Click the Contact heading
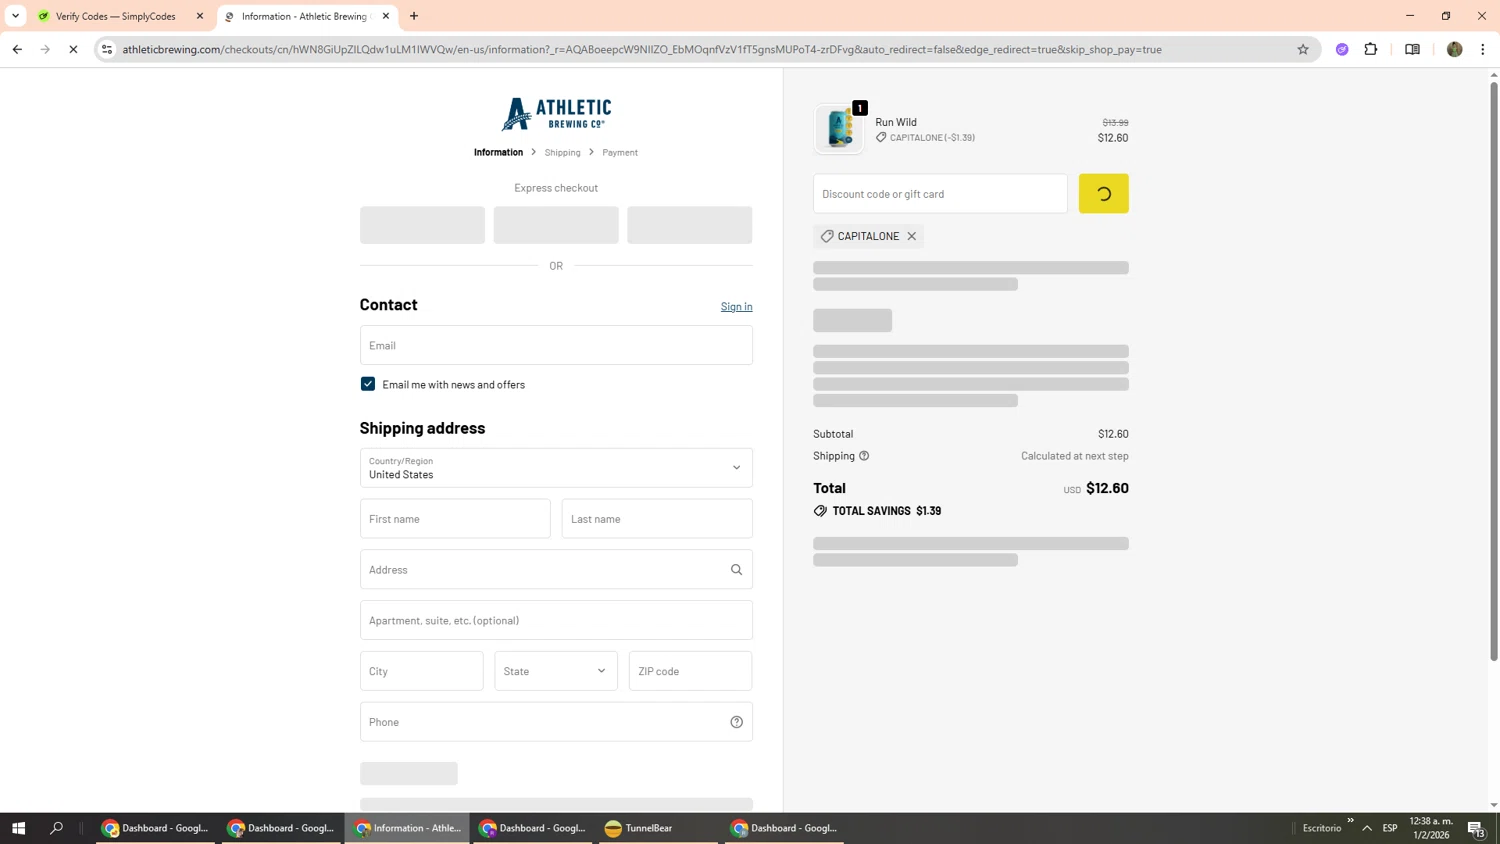 point(388,305)
